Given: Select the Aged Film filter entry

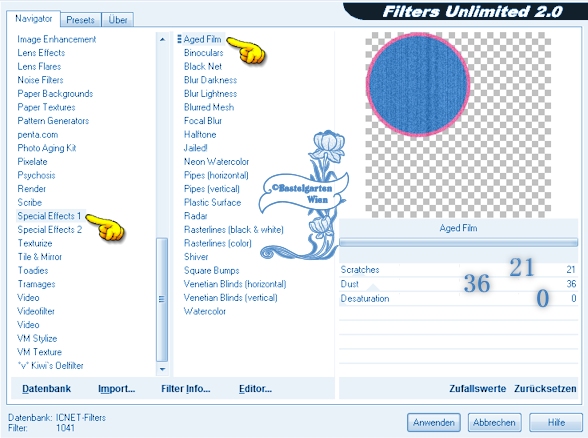Looking at the screenshot, I should [202, 39].
